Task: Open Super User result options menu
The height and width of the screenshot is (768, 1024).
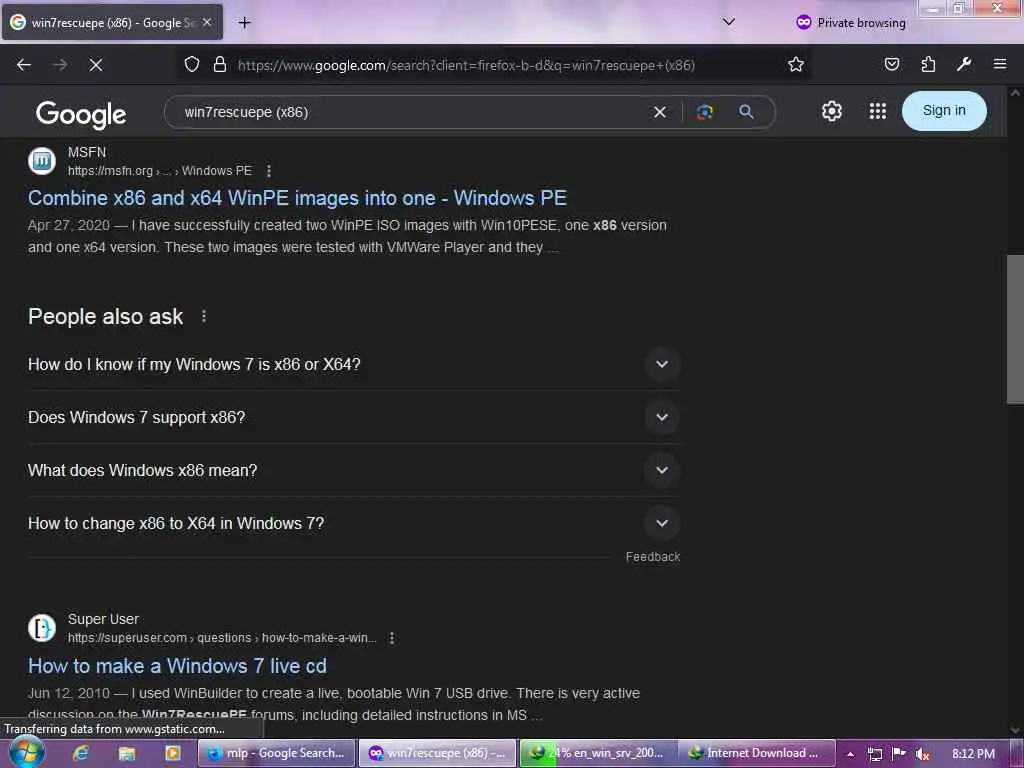Action: (x=391, y=638)
